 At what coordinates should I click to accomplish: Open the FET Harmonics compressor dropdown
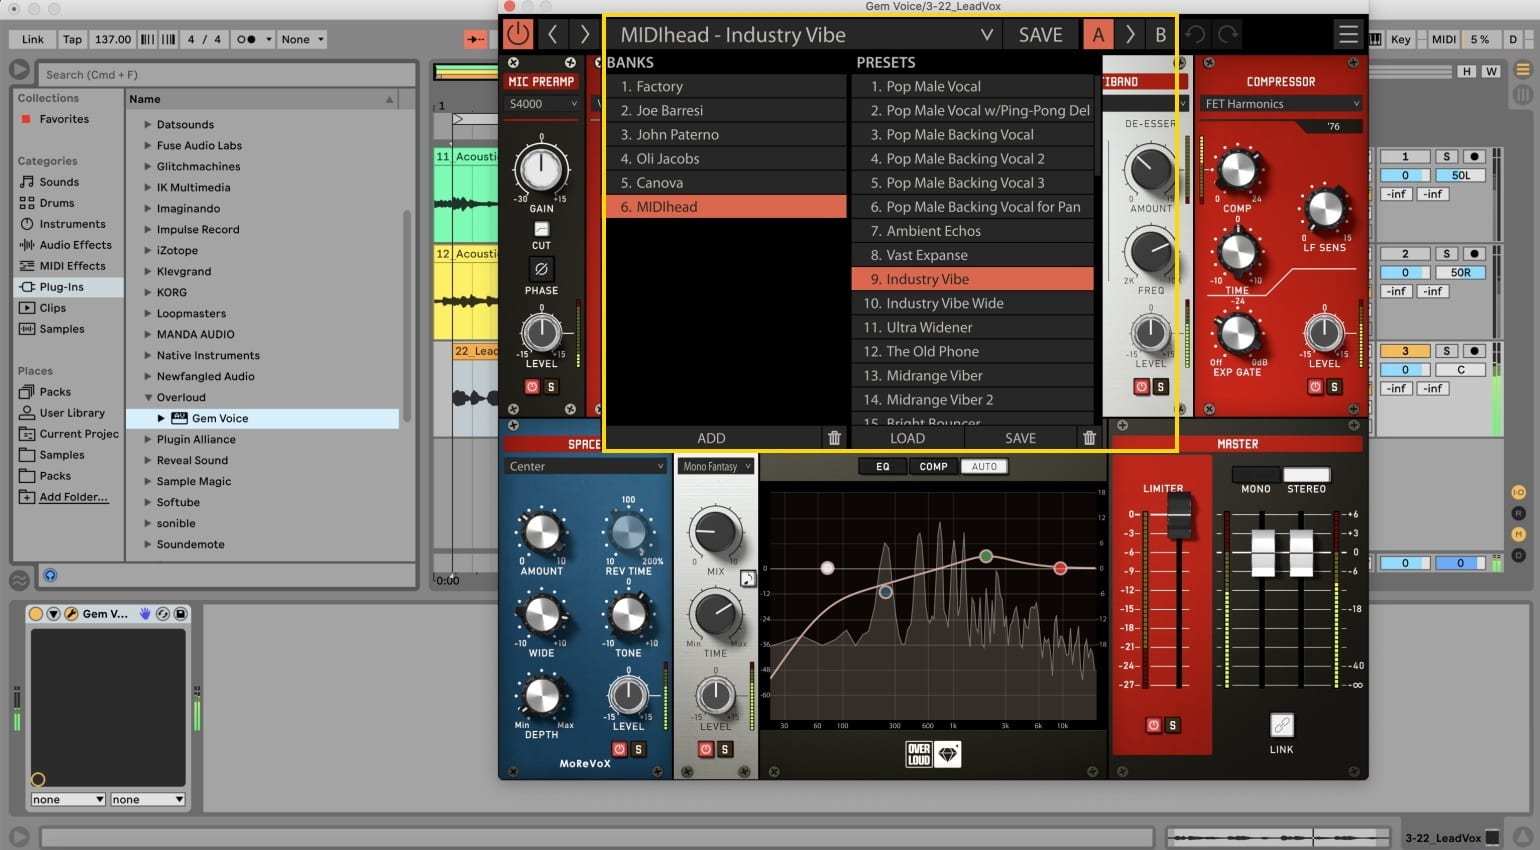click(x=1281, y=103)
